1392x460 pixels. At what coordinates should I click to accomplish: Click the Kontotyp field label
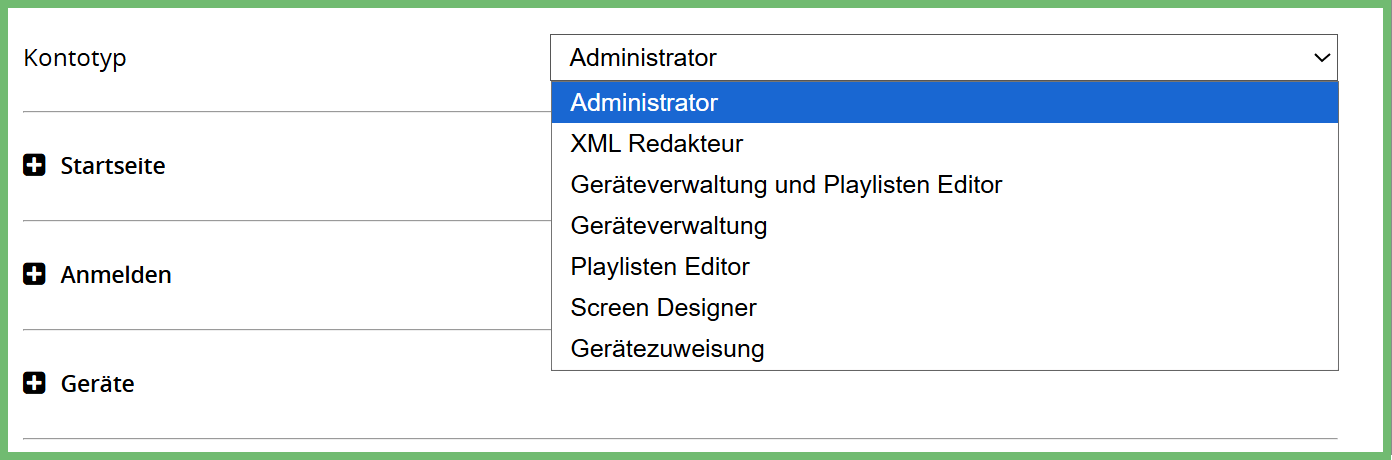(75, 58)
